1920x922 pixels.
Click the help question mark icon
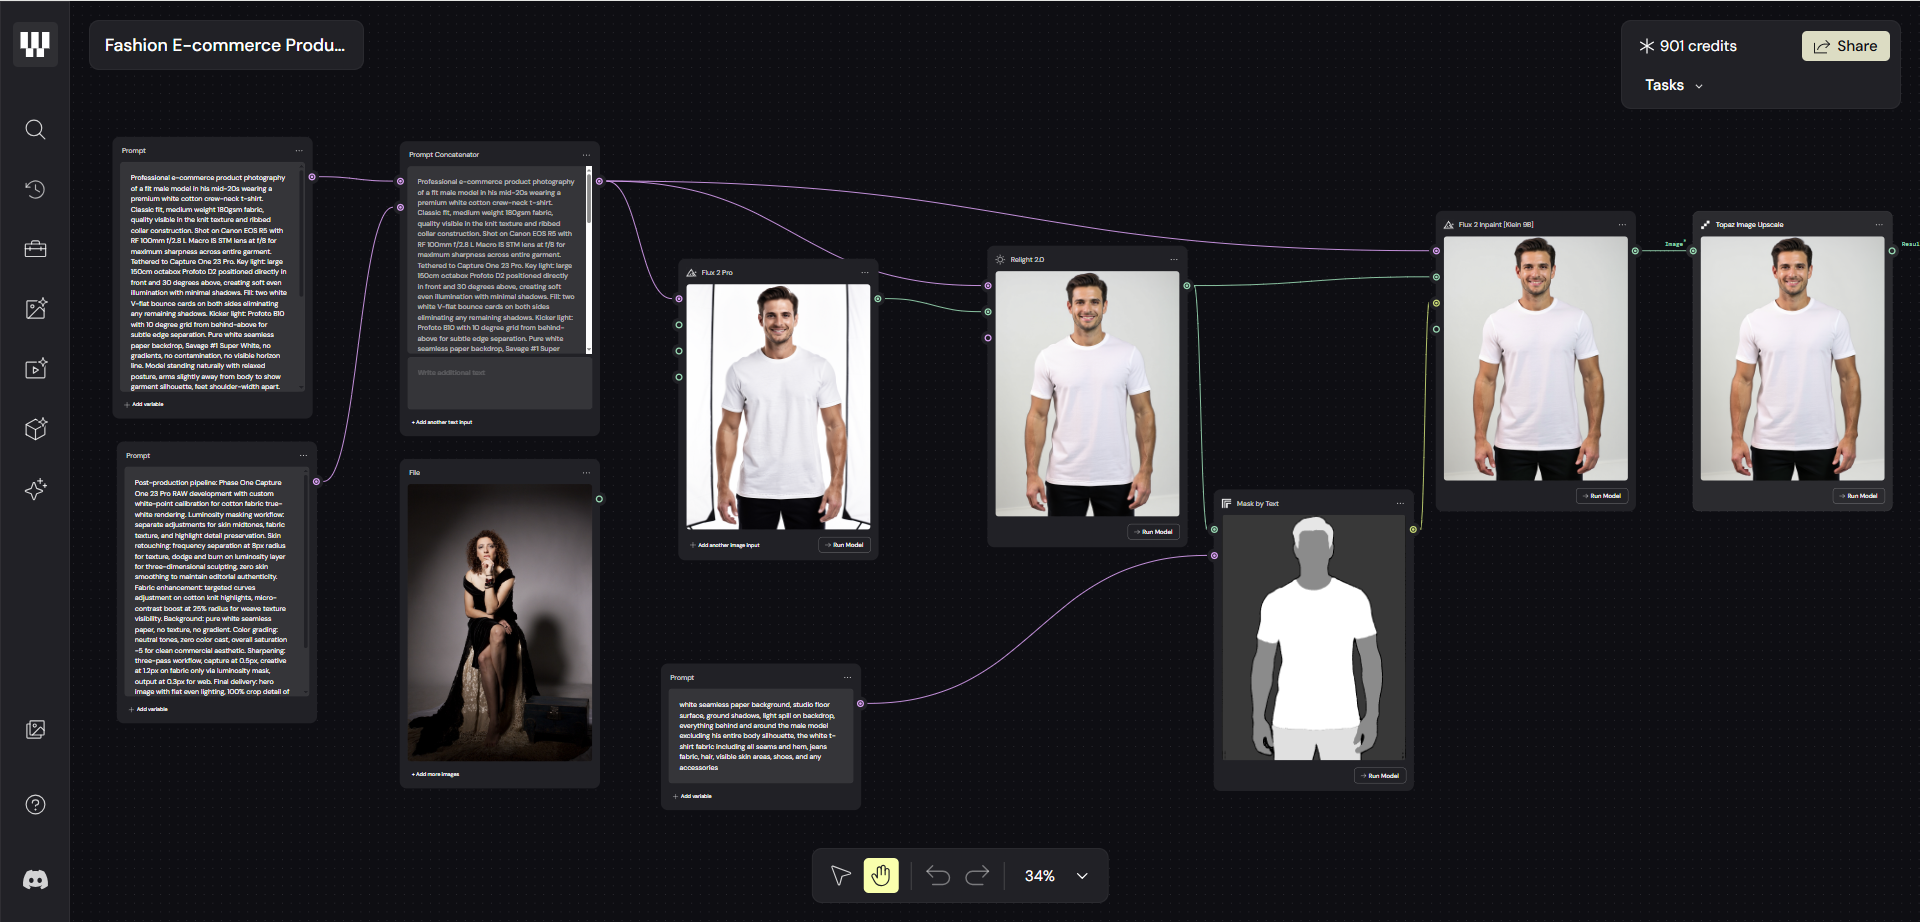click(35, 805)
